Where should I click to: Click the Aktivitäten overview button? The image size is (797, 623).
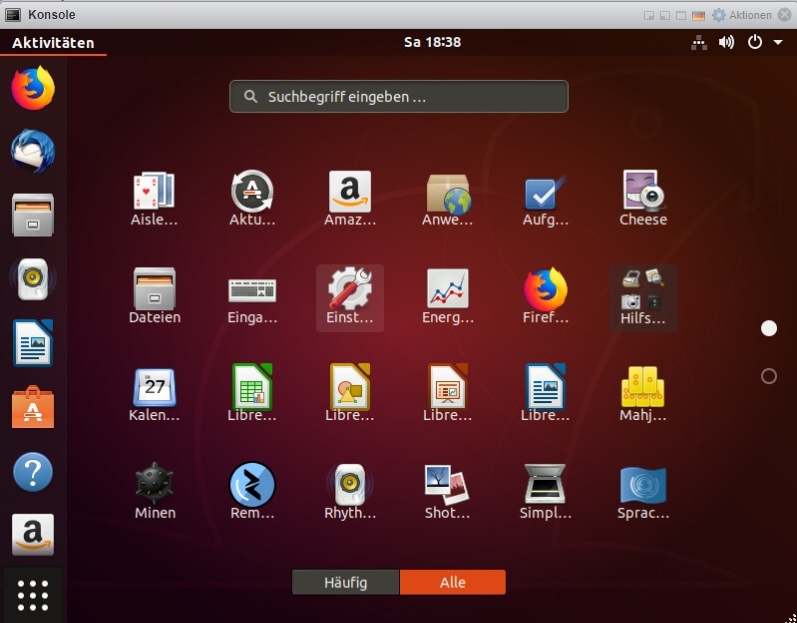(x=53, y=43)
